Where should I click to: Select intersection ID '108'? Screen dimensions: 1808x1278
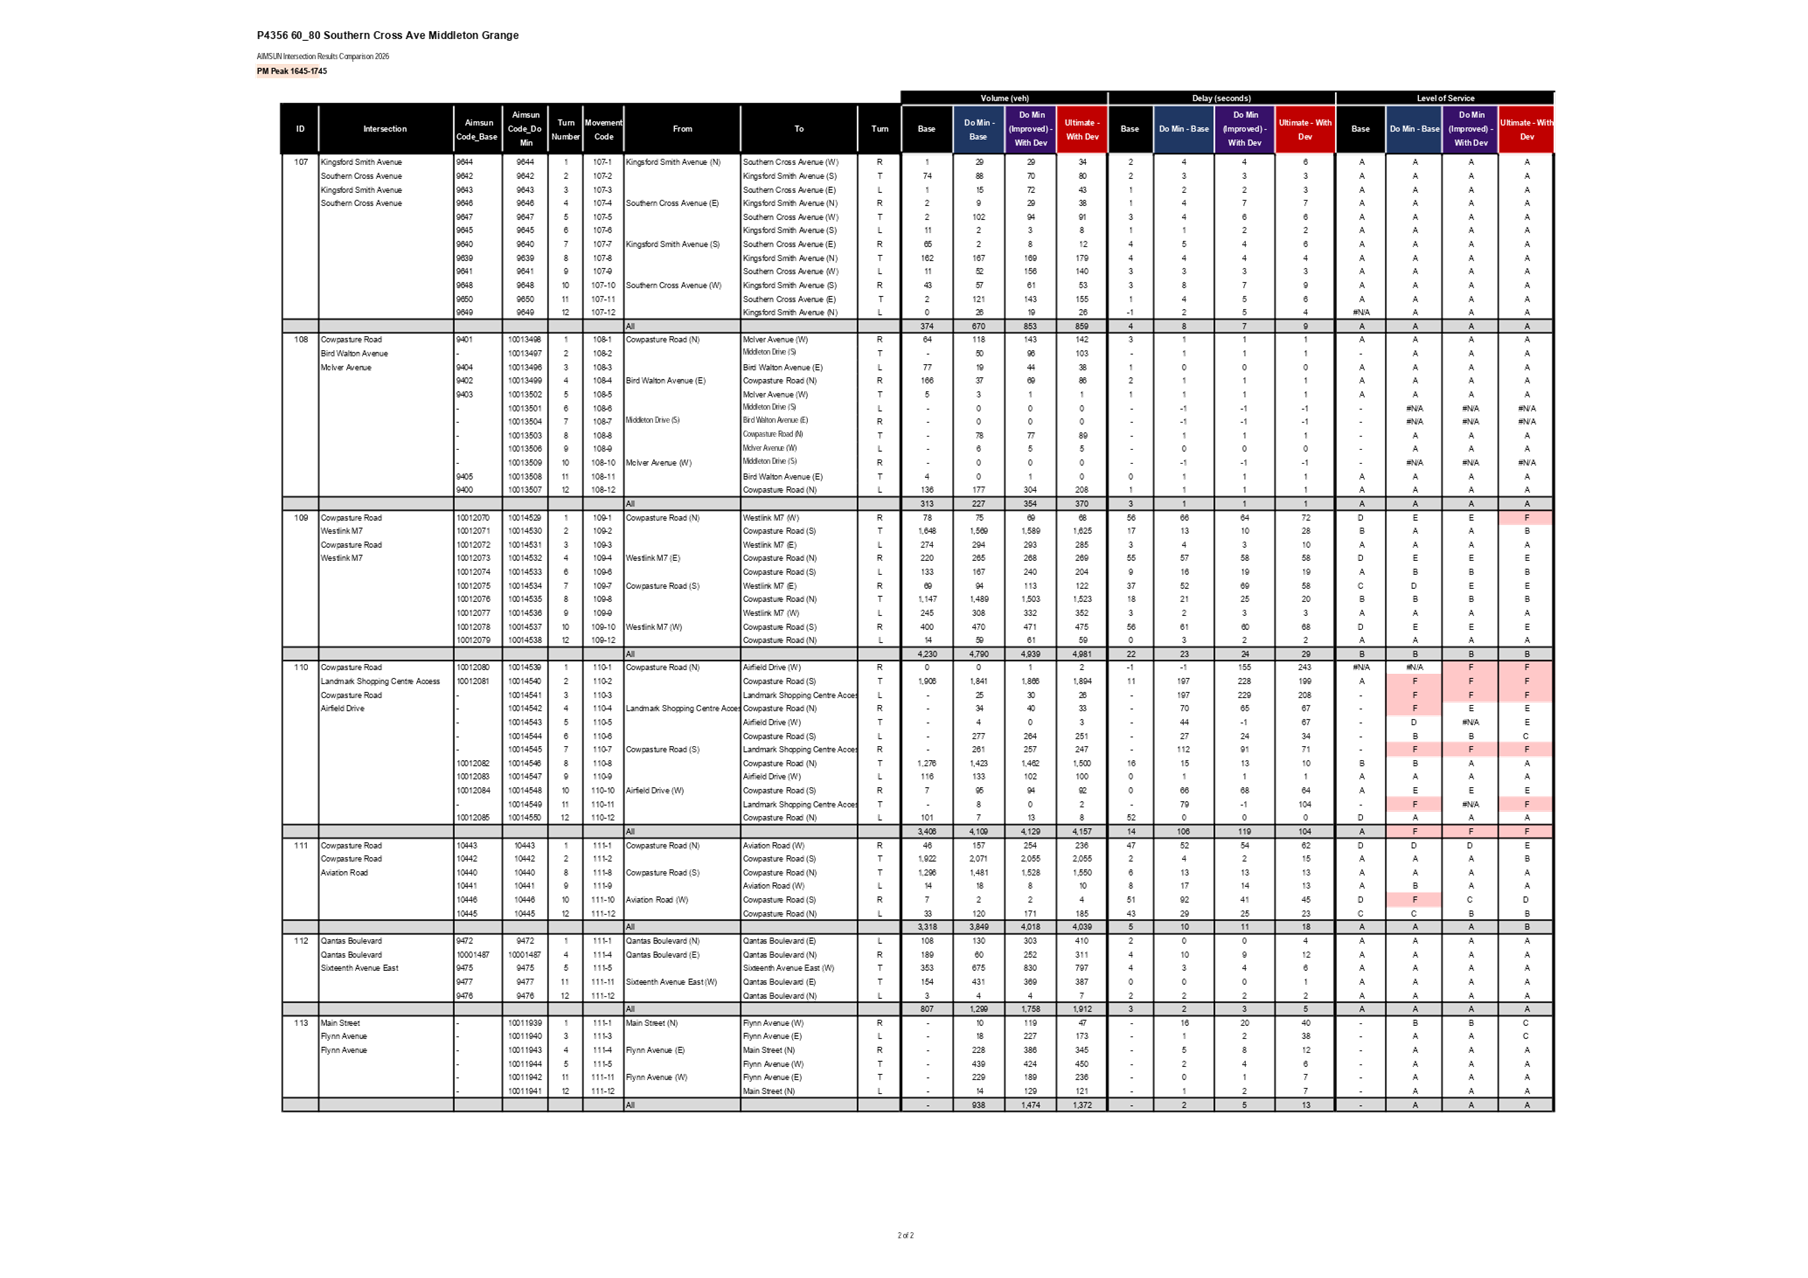[300, 340]
